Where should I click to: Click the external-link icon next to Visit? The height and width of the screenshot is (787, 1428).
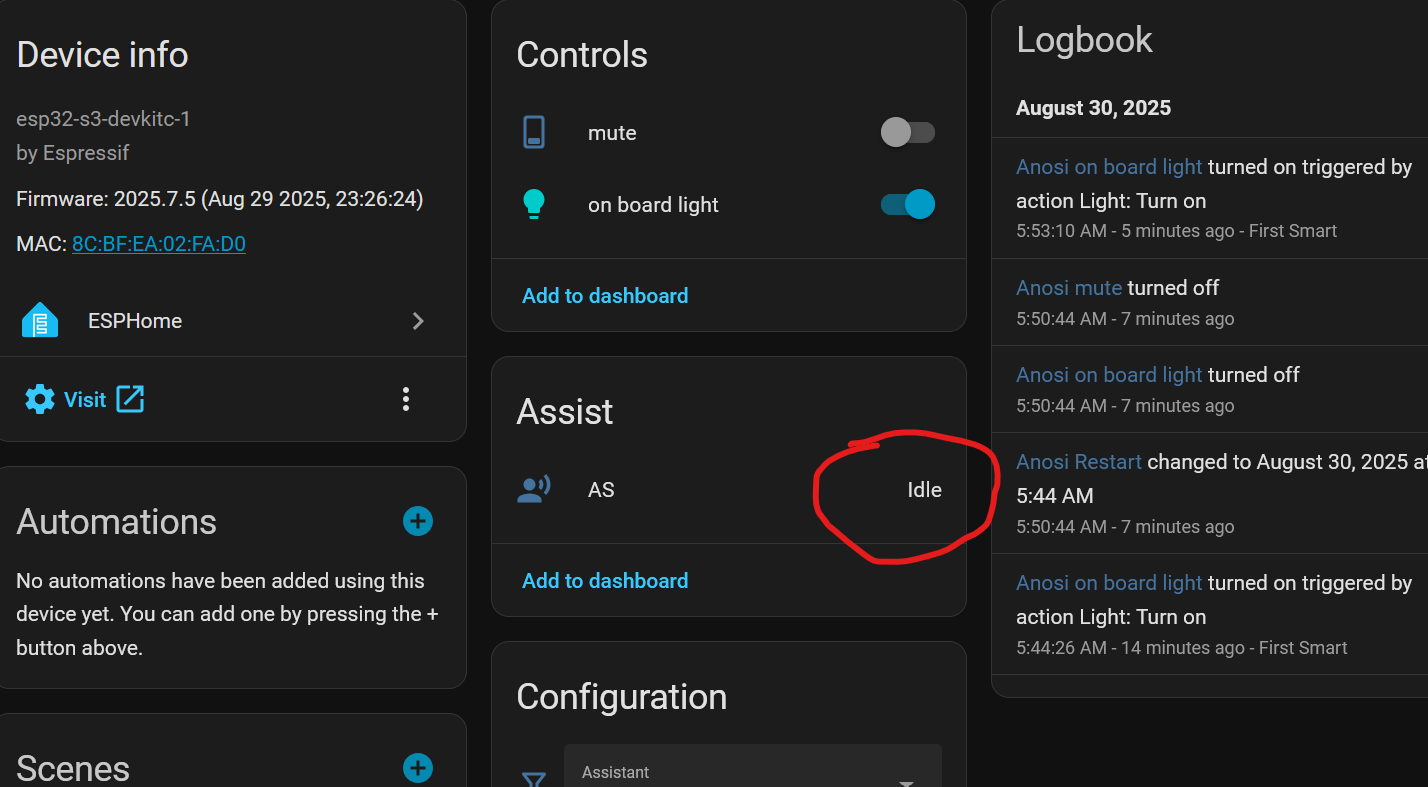click(x=130, y=399)
